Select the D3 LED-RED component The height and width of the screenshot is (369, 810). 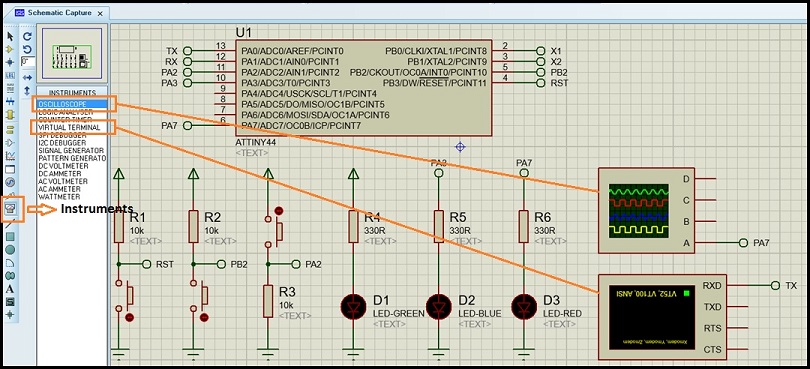tap(524, 306)
